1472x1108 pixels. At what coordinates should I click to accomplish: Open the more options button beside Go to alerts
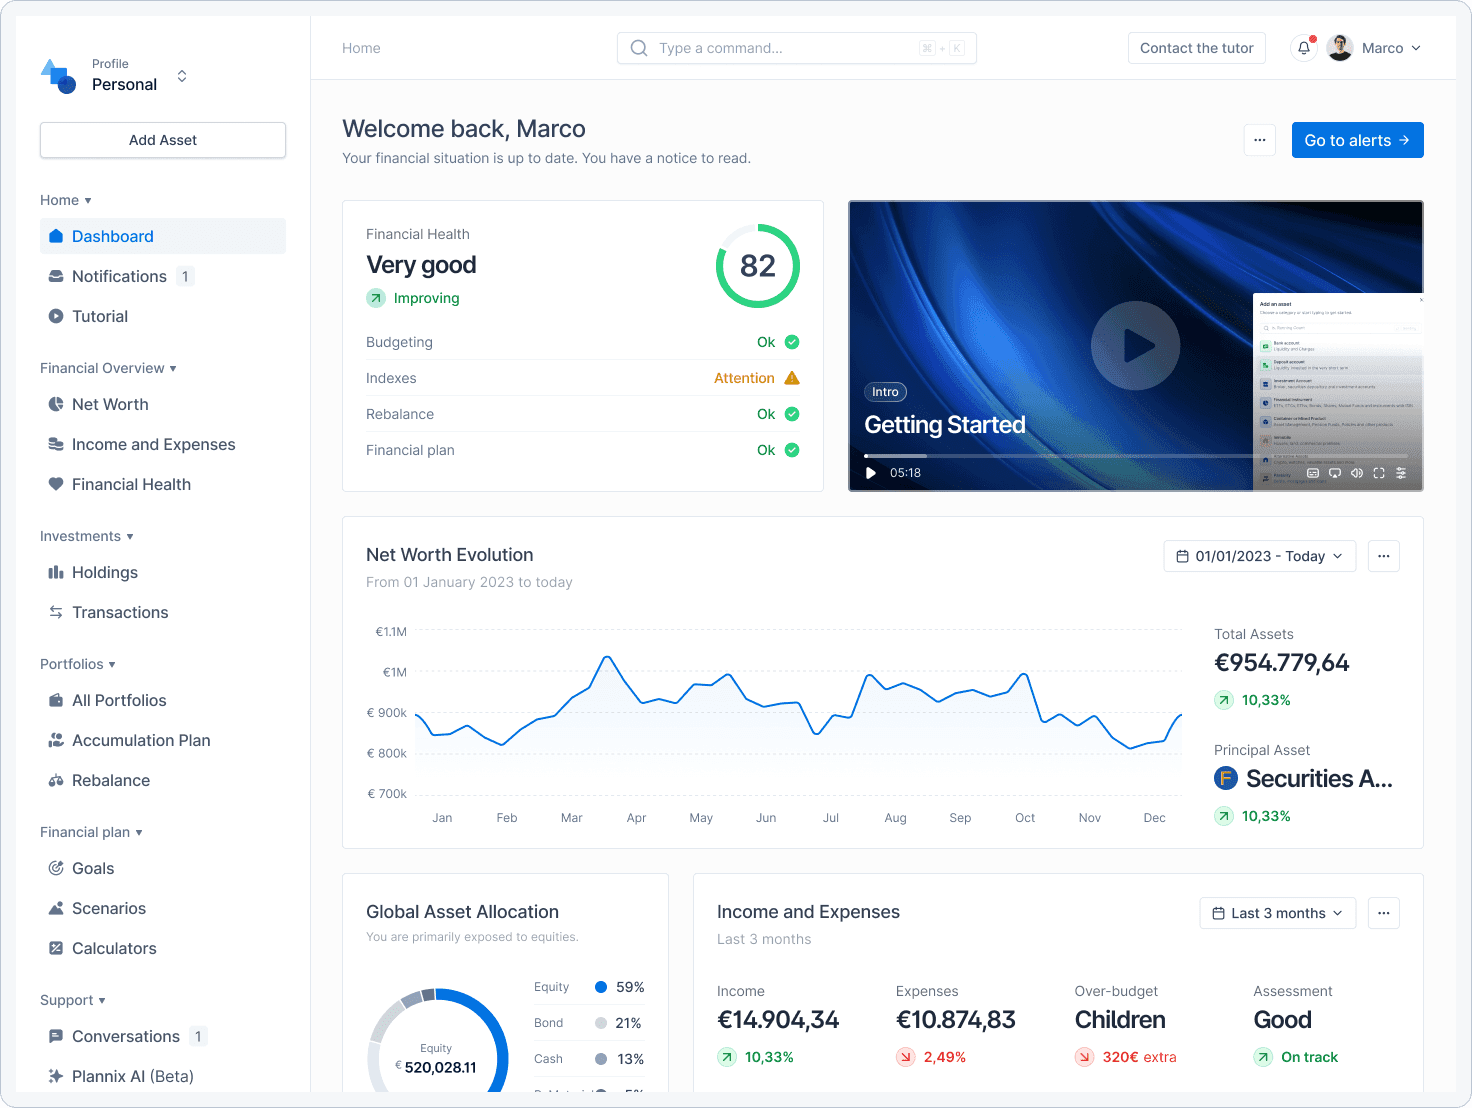click(1260, 140)
